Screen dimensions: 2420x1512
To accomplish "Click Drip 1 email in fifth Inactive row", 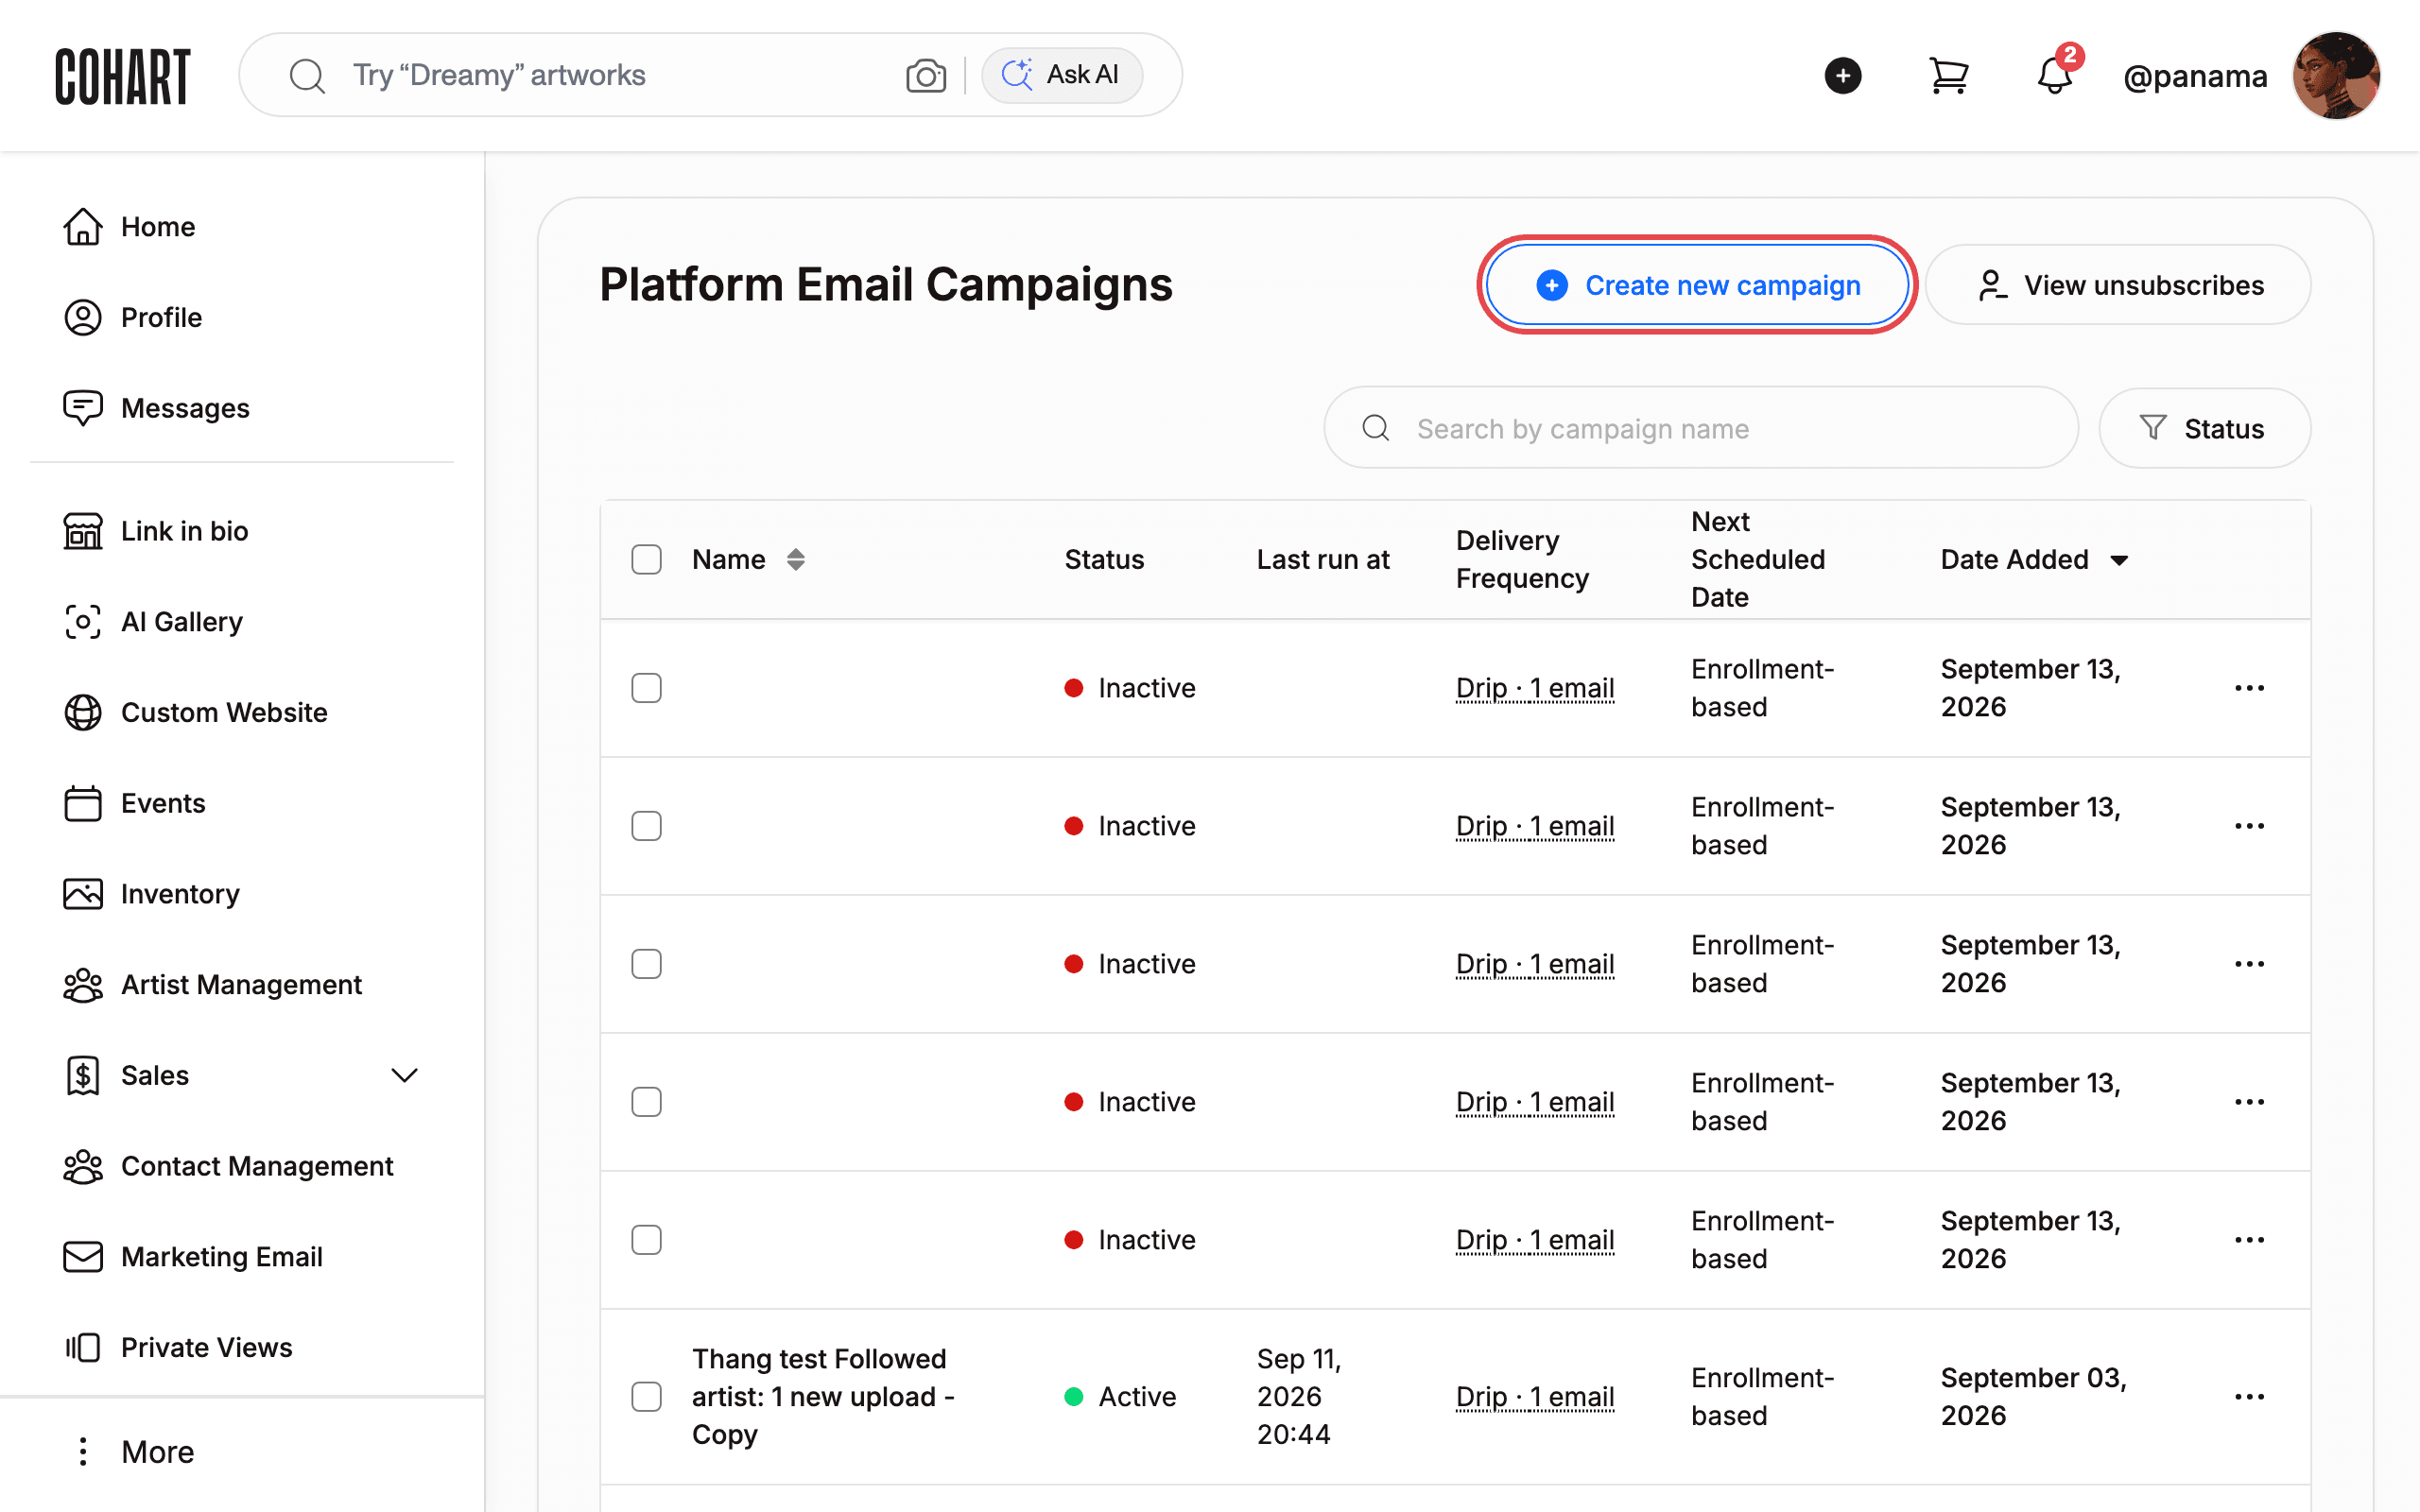I will 1535,1240.
